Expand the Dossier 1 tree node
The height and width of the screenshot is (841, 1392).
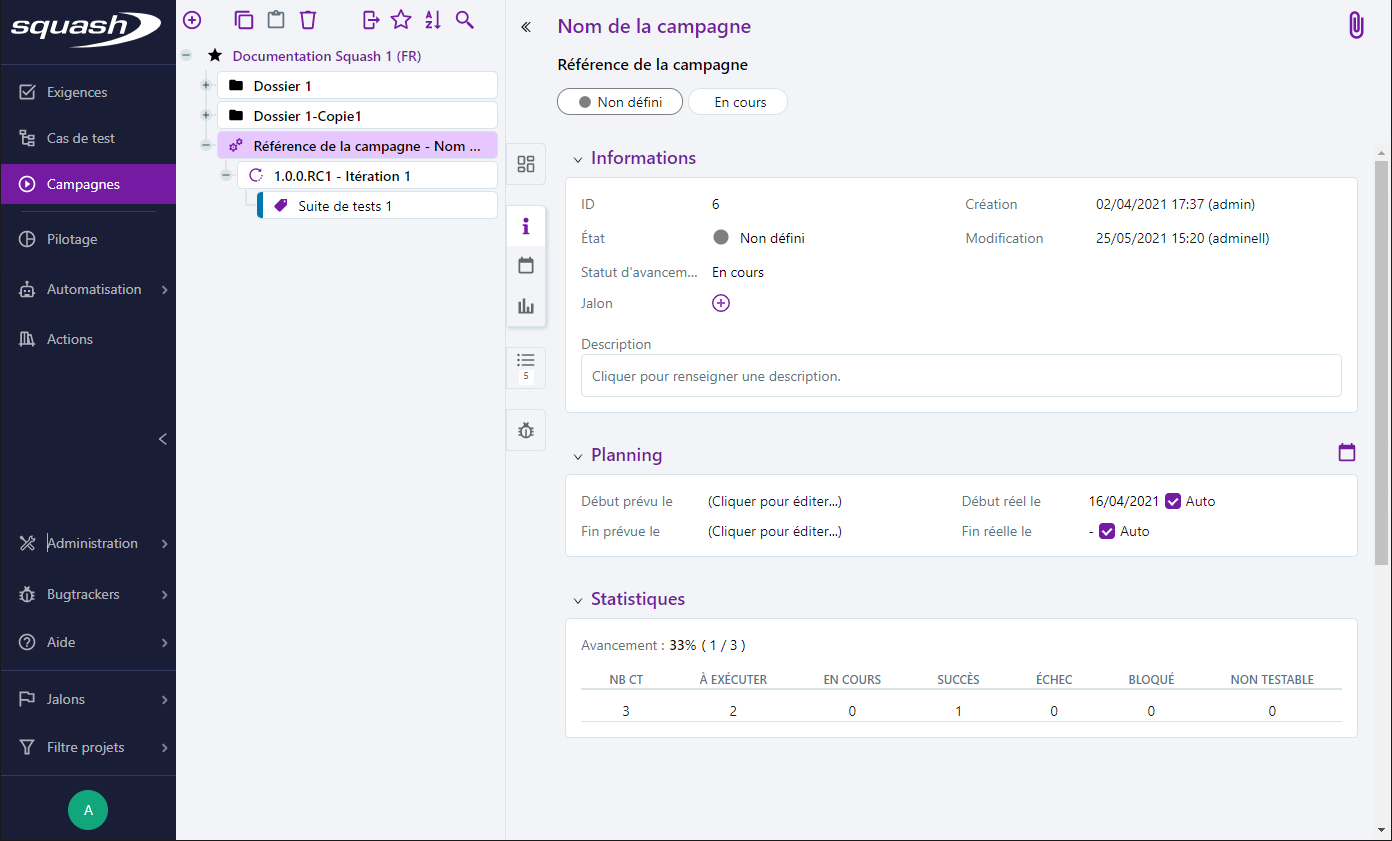[x=206, y=86]
